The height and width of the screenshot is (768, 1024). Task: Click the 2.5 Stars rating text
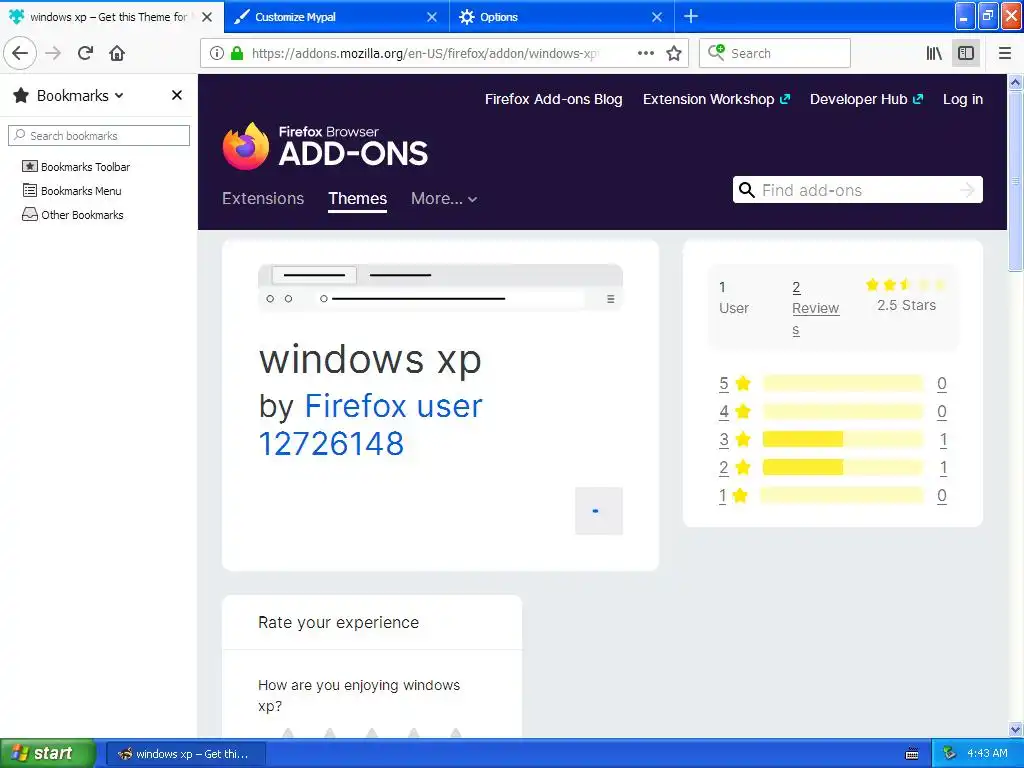(x=906, y=305)
